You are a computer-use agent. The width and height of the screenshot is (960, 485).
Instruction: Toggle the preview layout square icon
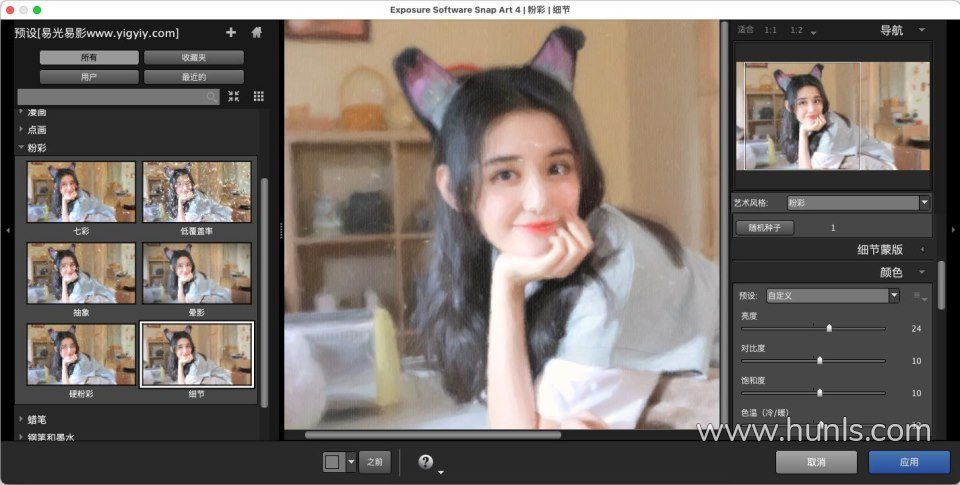(x=334, y=462)
